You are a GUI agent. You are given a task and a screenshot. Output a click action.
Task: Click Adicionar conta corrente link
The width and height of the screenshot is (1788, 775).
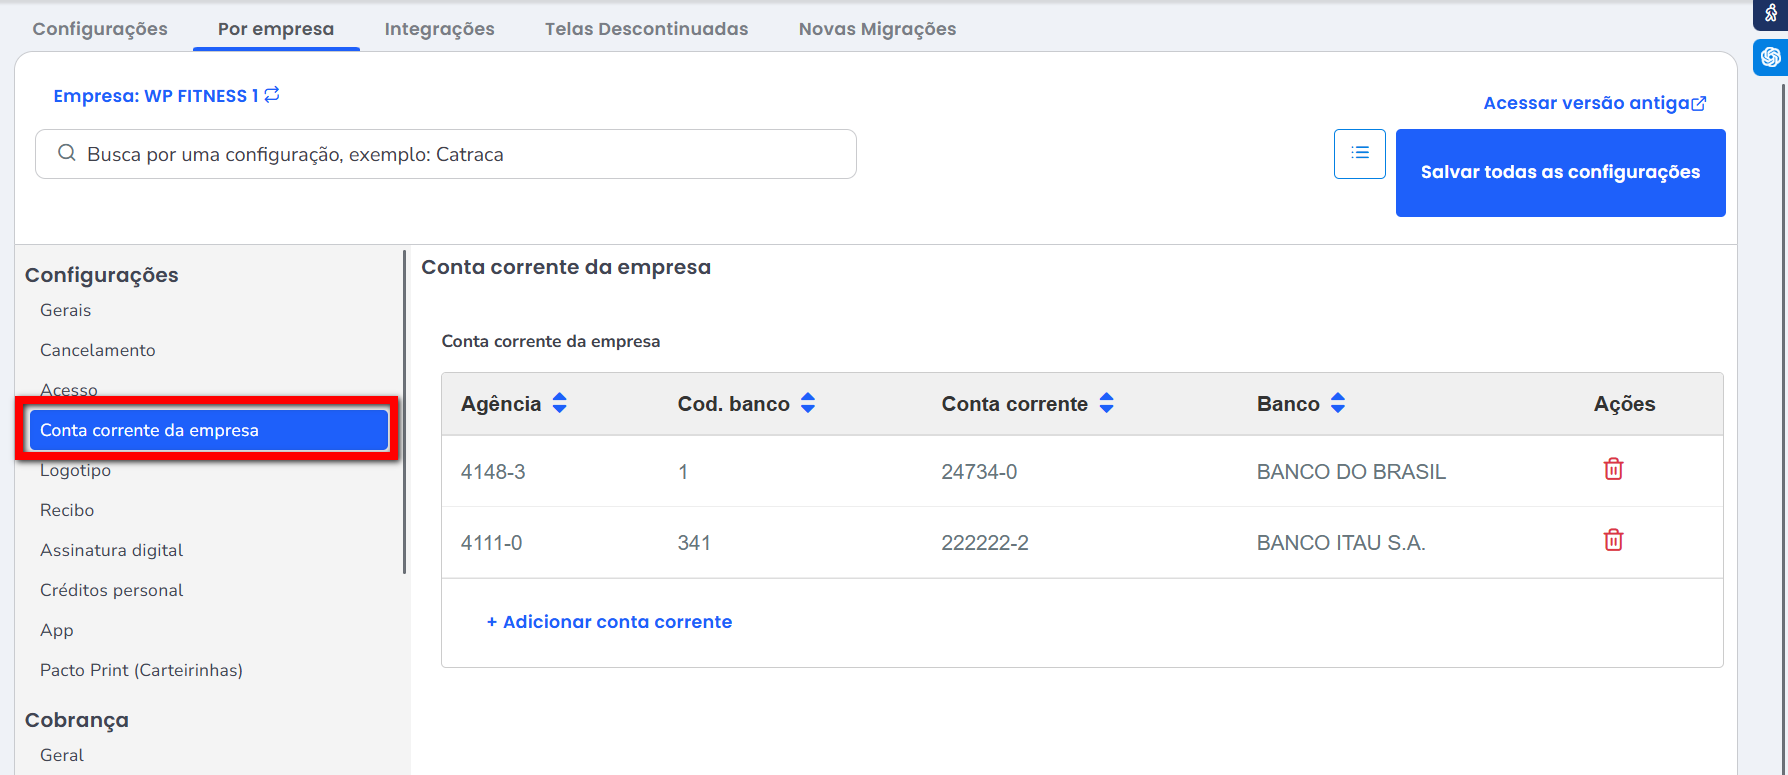(x=609, y=622)
